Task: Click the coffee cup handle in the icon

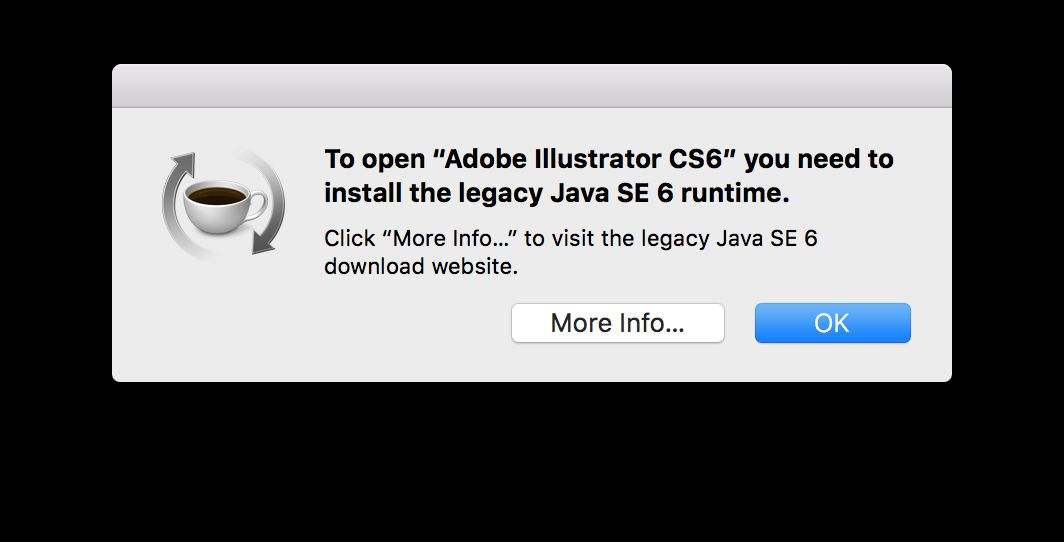Action: pyautogui.click(x=257, y=205)
